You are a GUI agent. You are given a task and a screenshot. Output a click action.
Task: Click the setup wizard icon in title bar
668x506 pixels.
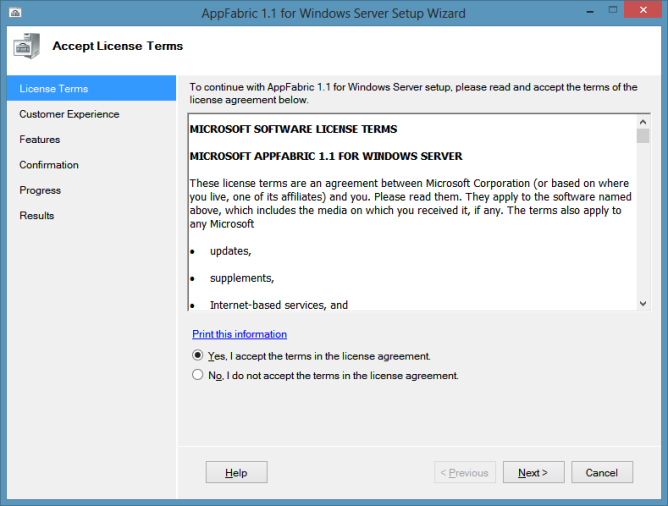(x=15, y=13)
